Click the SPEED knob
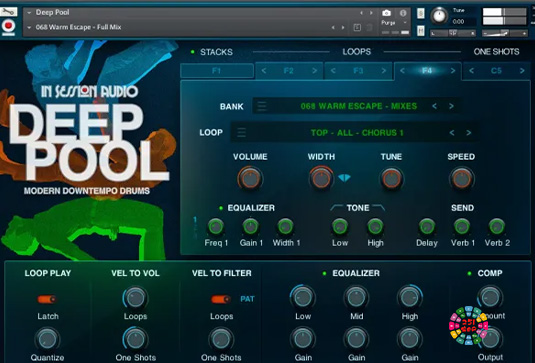 pos(461,178)
